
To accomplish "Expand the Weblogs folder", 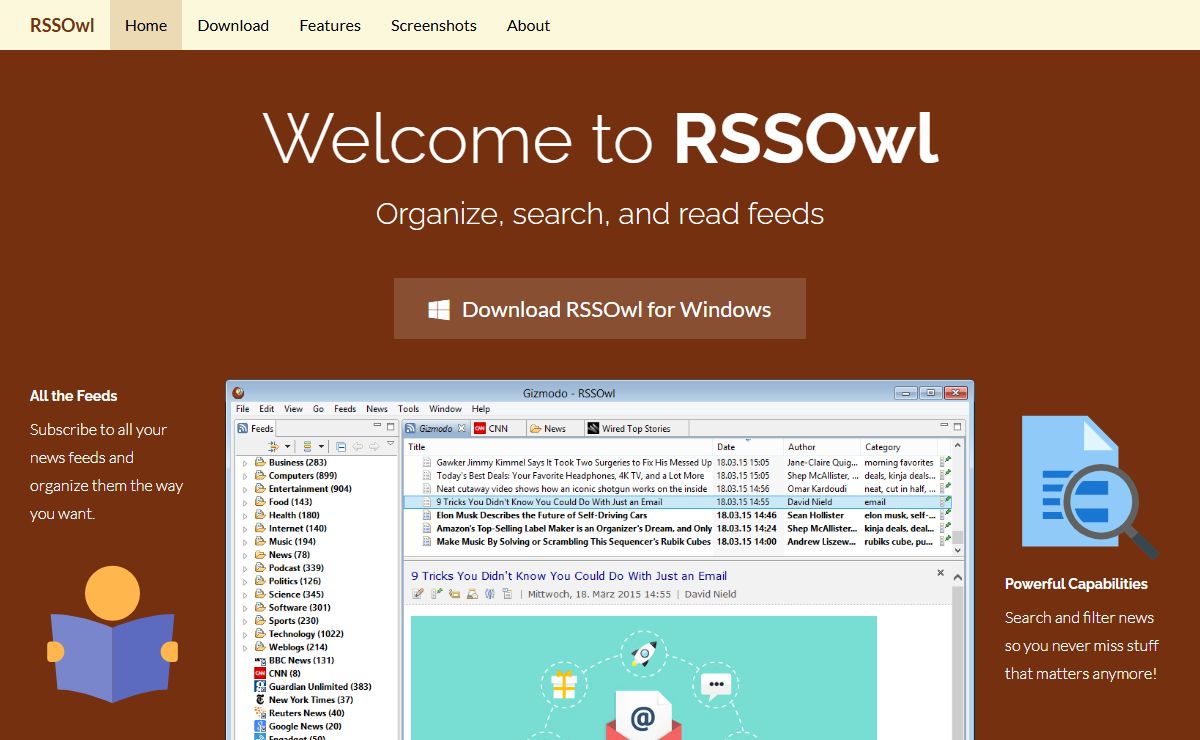I will pyautogui.click(x=245, y=647).
